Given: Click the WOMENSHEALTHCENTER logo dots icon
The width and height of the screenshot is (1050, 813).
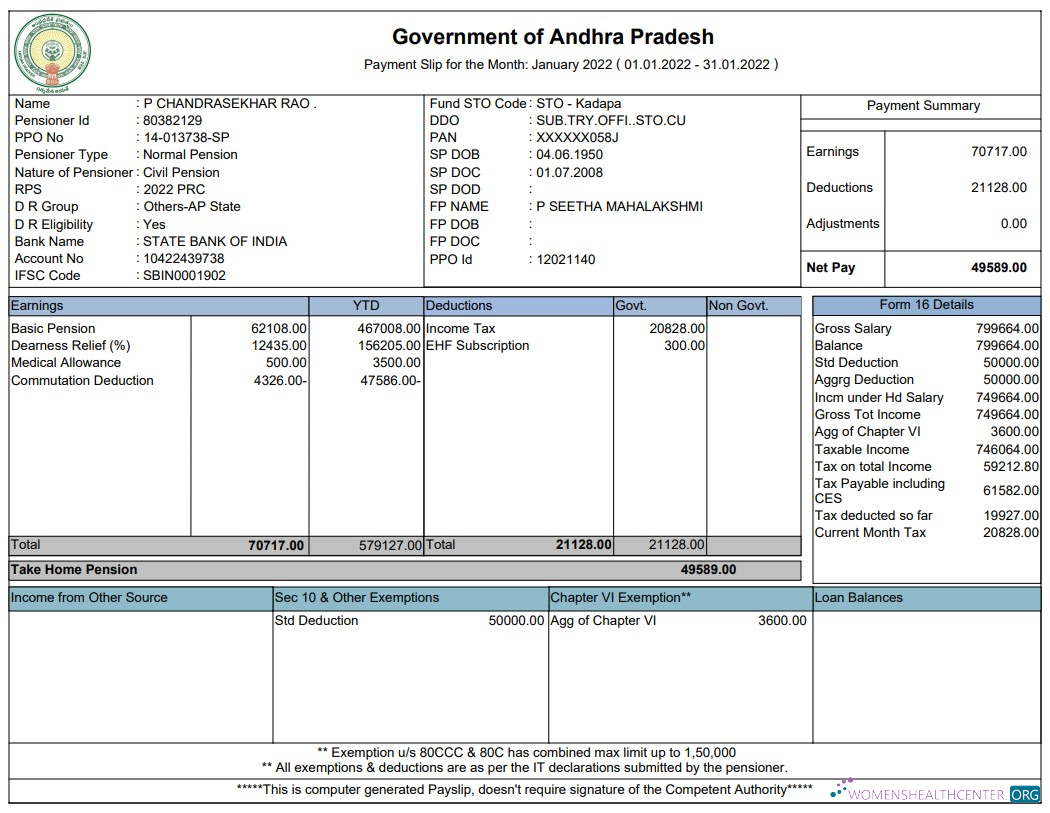Looking at the screenshot, I should (x=840, y=790).
